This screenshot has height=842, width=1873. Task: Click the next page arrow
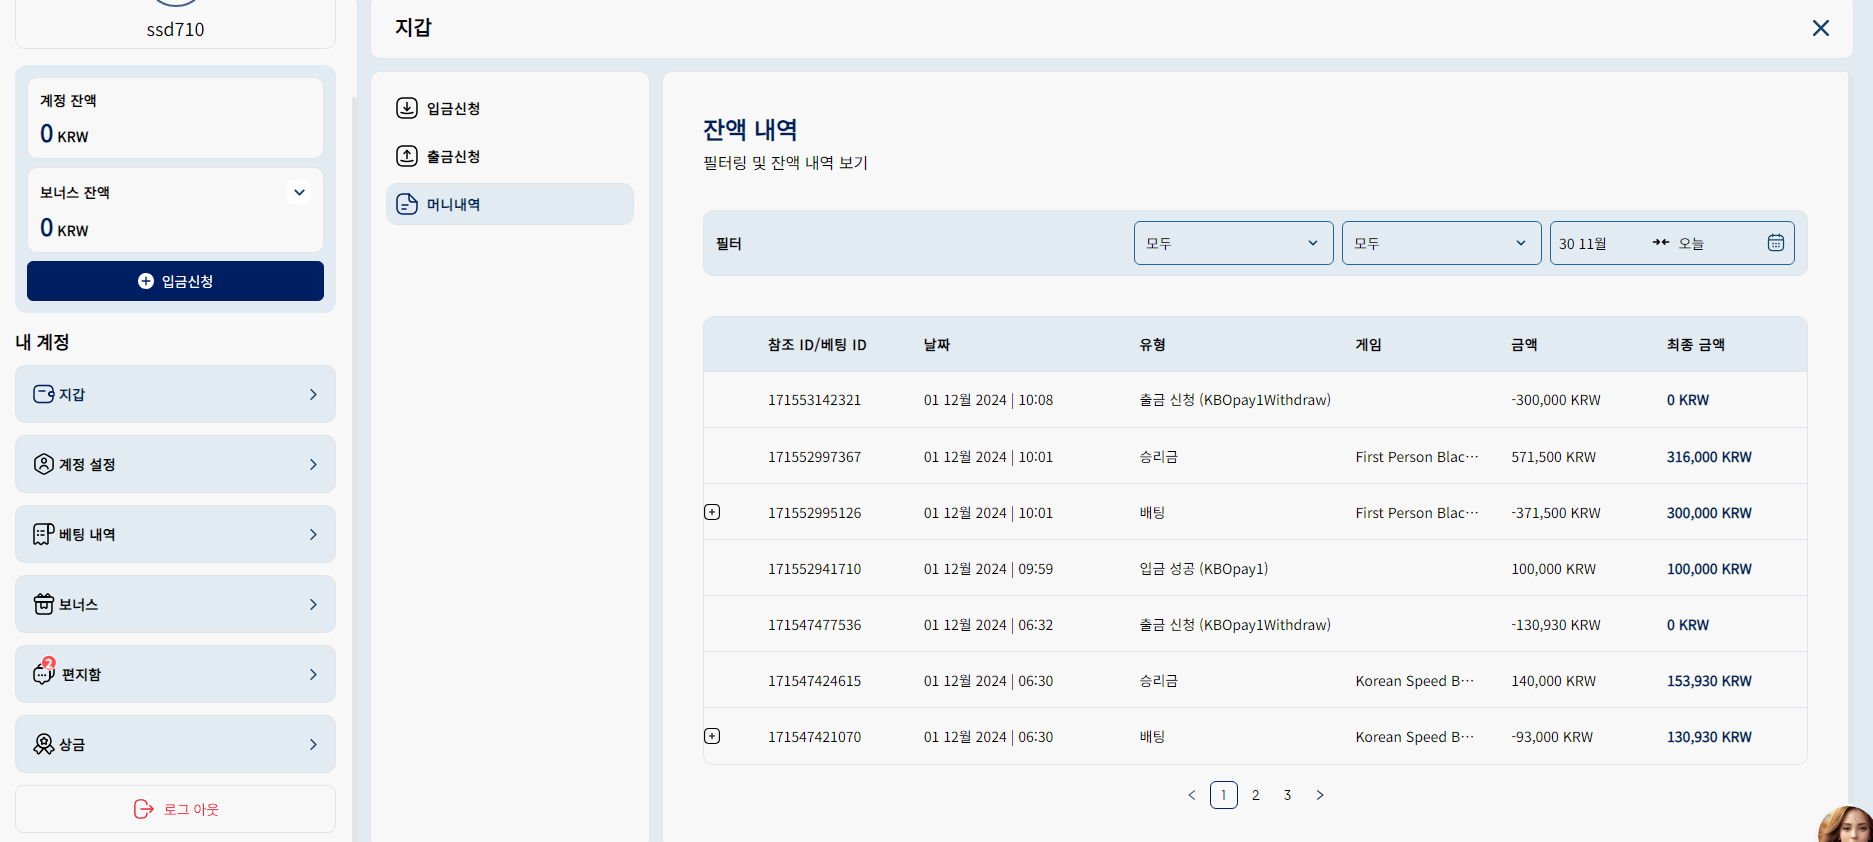pyautogui.click(x=1320, y=795)
